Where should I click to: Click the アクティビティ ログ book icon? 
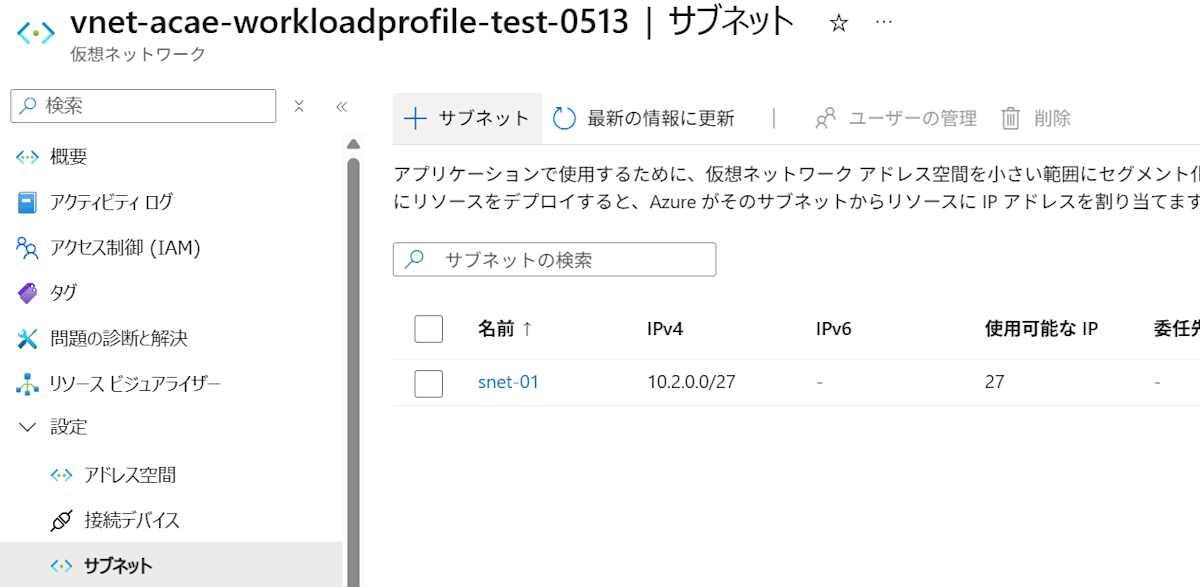tap(28, 202)
